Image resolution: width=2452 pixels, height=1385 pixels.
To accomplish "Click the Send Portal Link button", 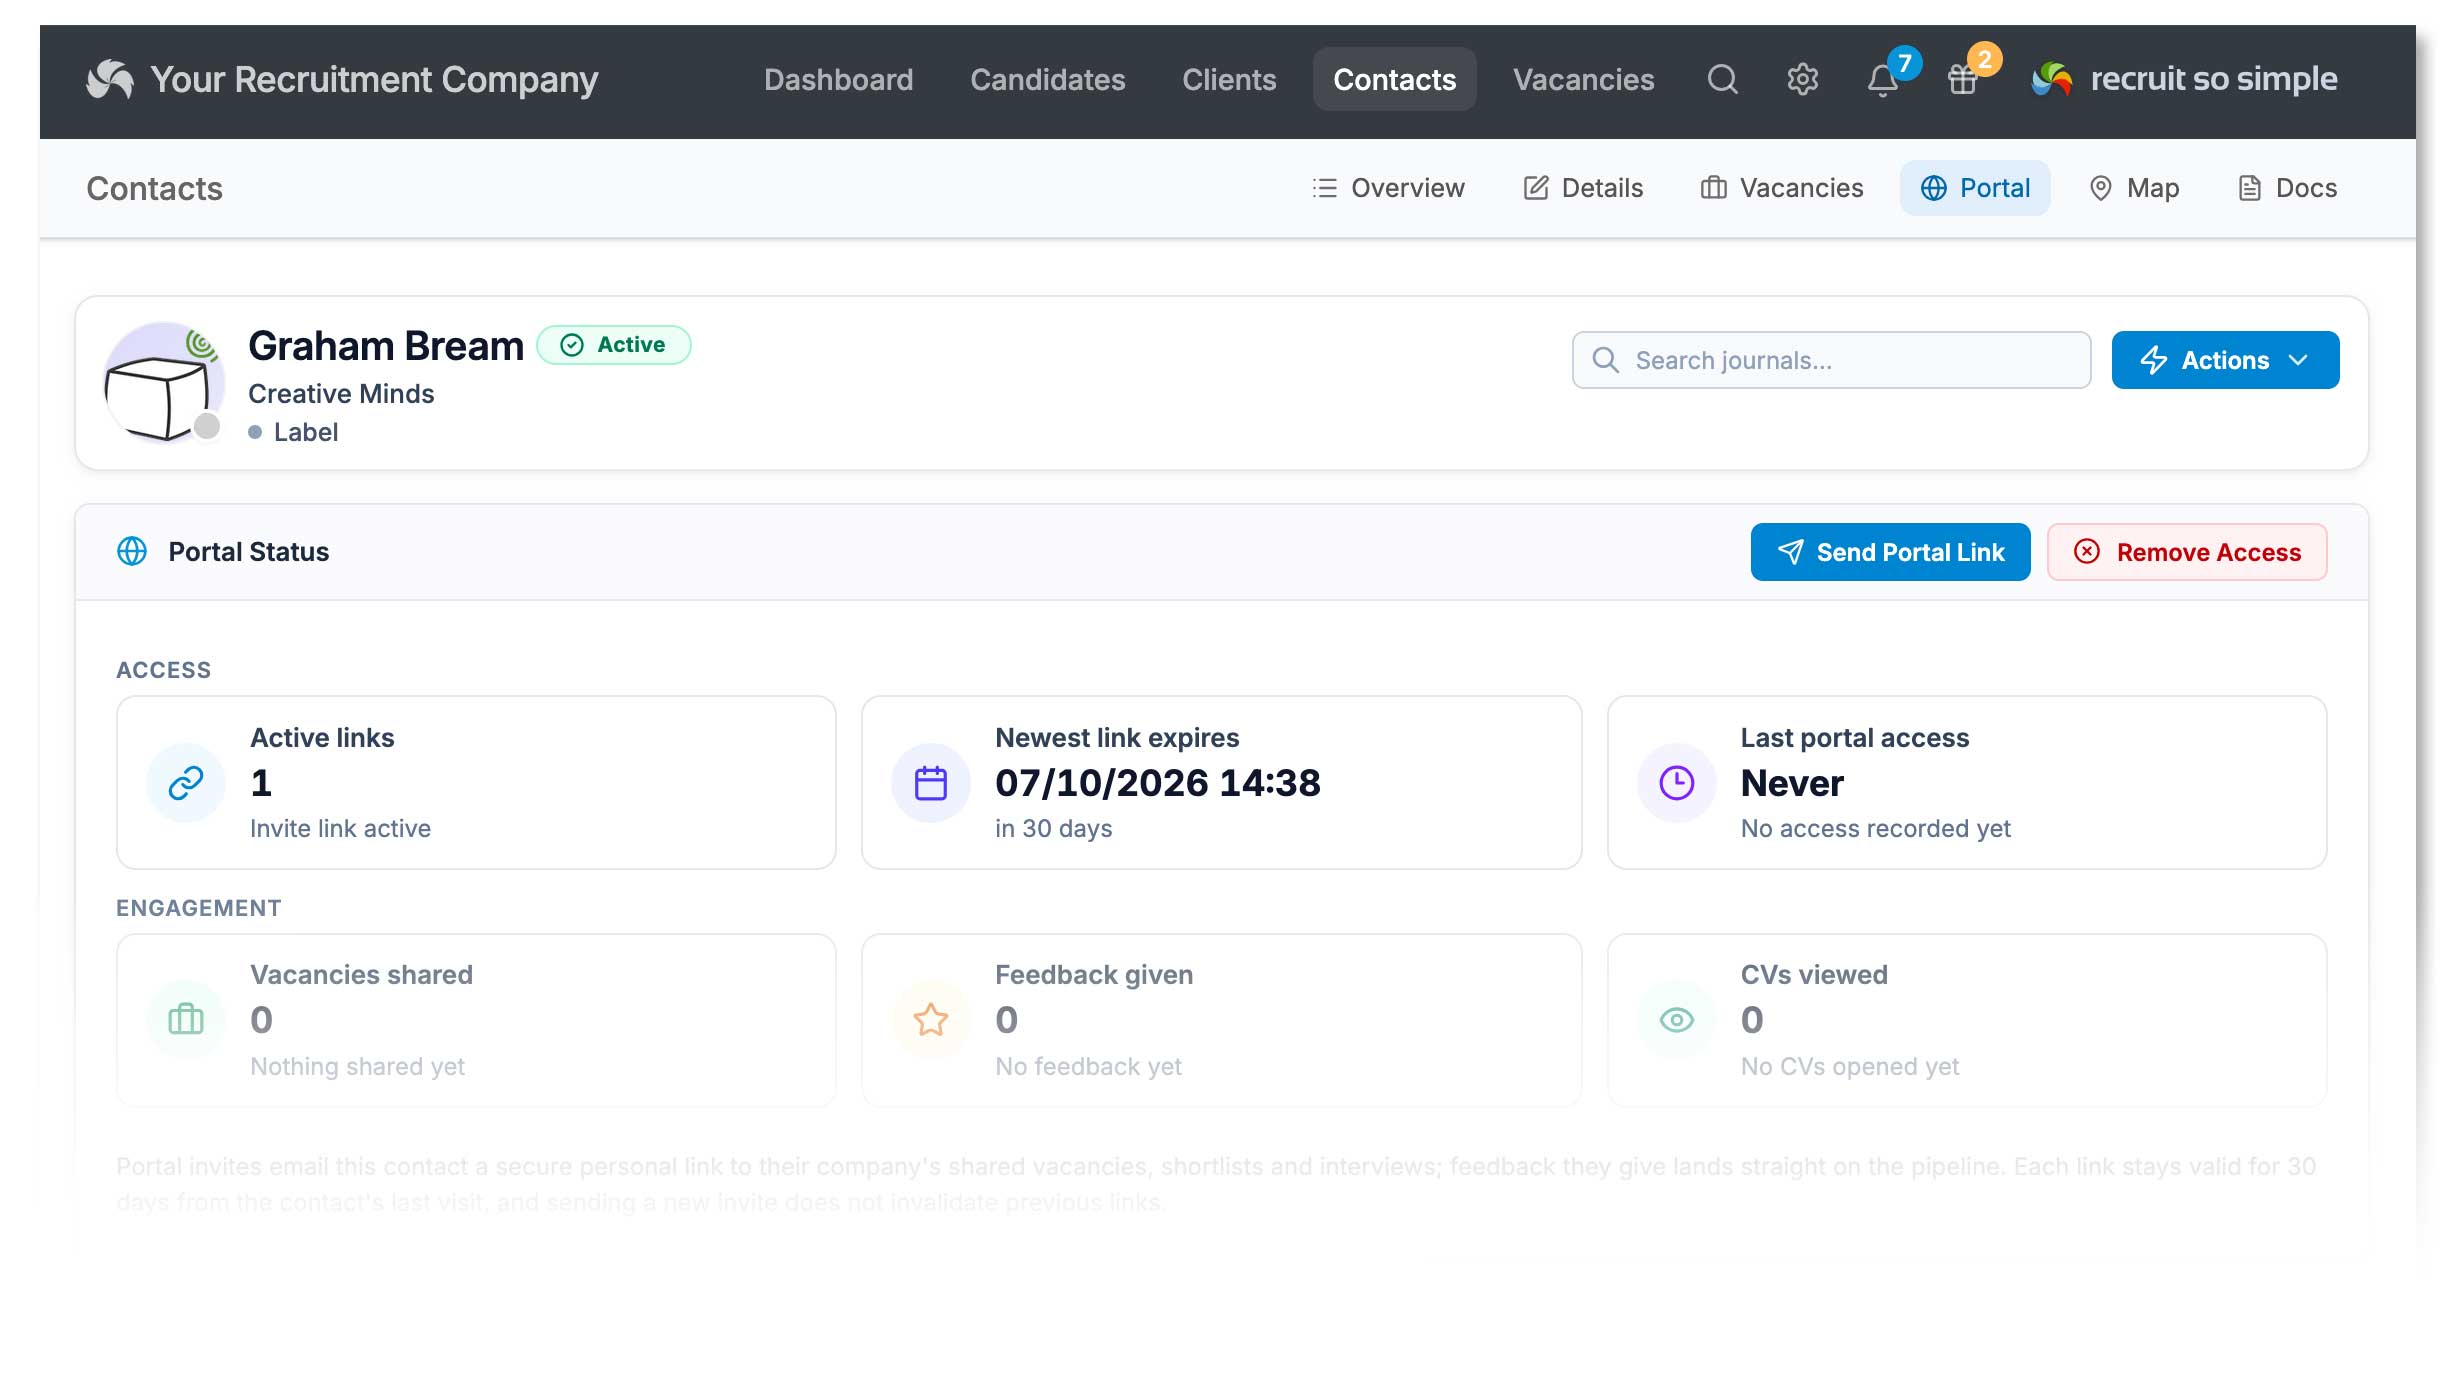I will [1890, 552].
